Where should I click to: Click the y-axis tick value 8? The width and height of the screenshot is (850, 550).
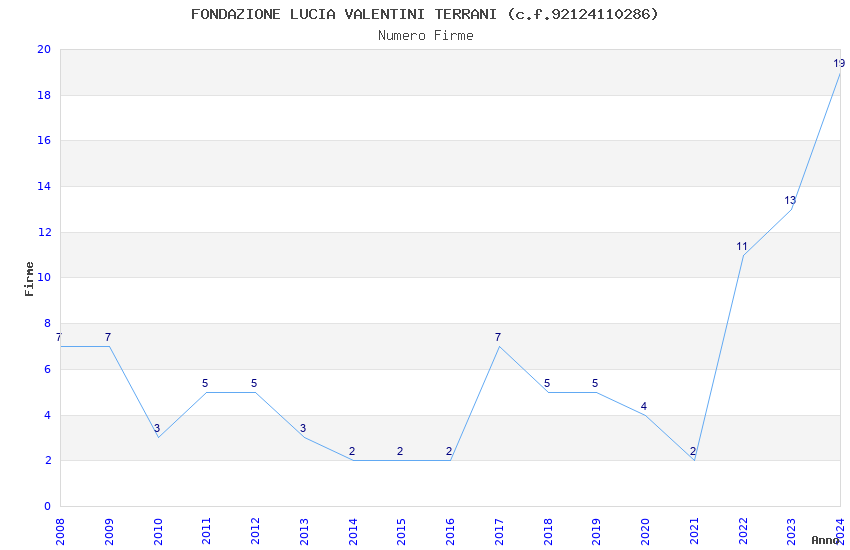[48, 323]
